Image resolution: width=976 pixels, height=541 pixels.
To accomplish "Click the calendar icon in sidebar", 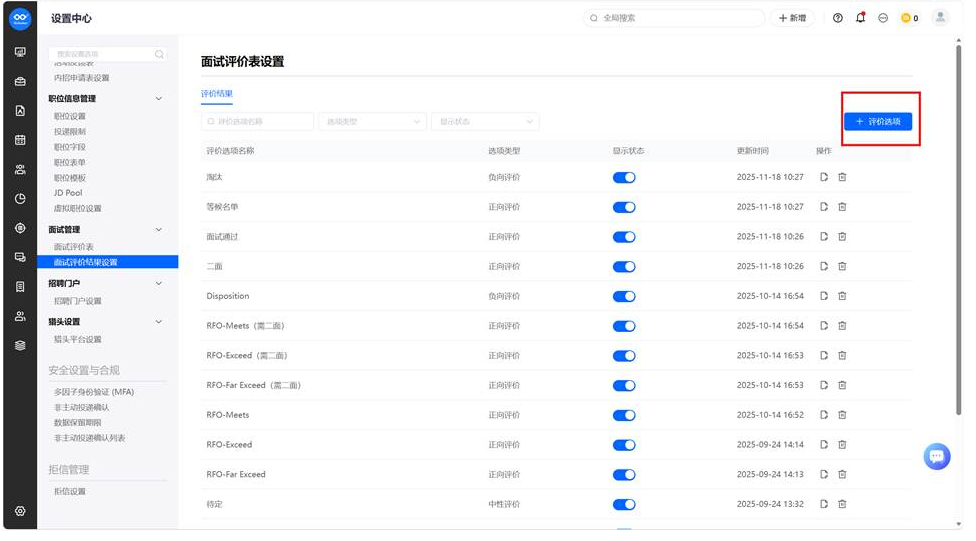I will click(20, 140).
